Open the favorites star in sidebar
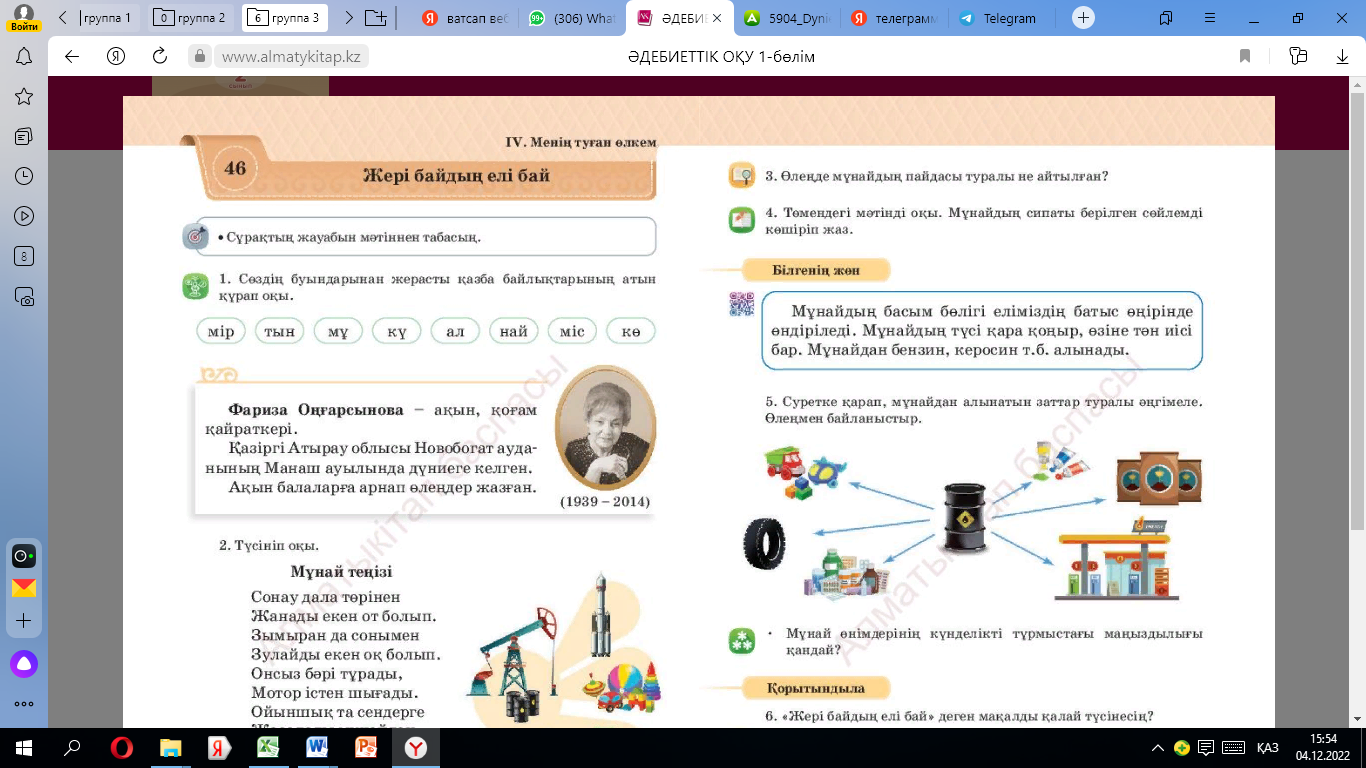Viewport: 1366px width, 768px height. click(x=24, y=96)
